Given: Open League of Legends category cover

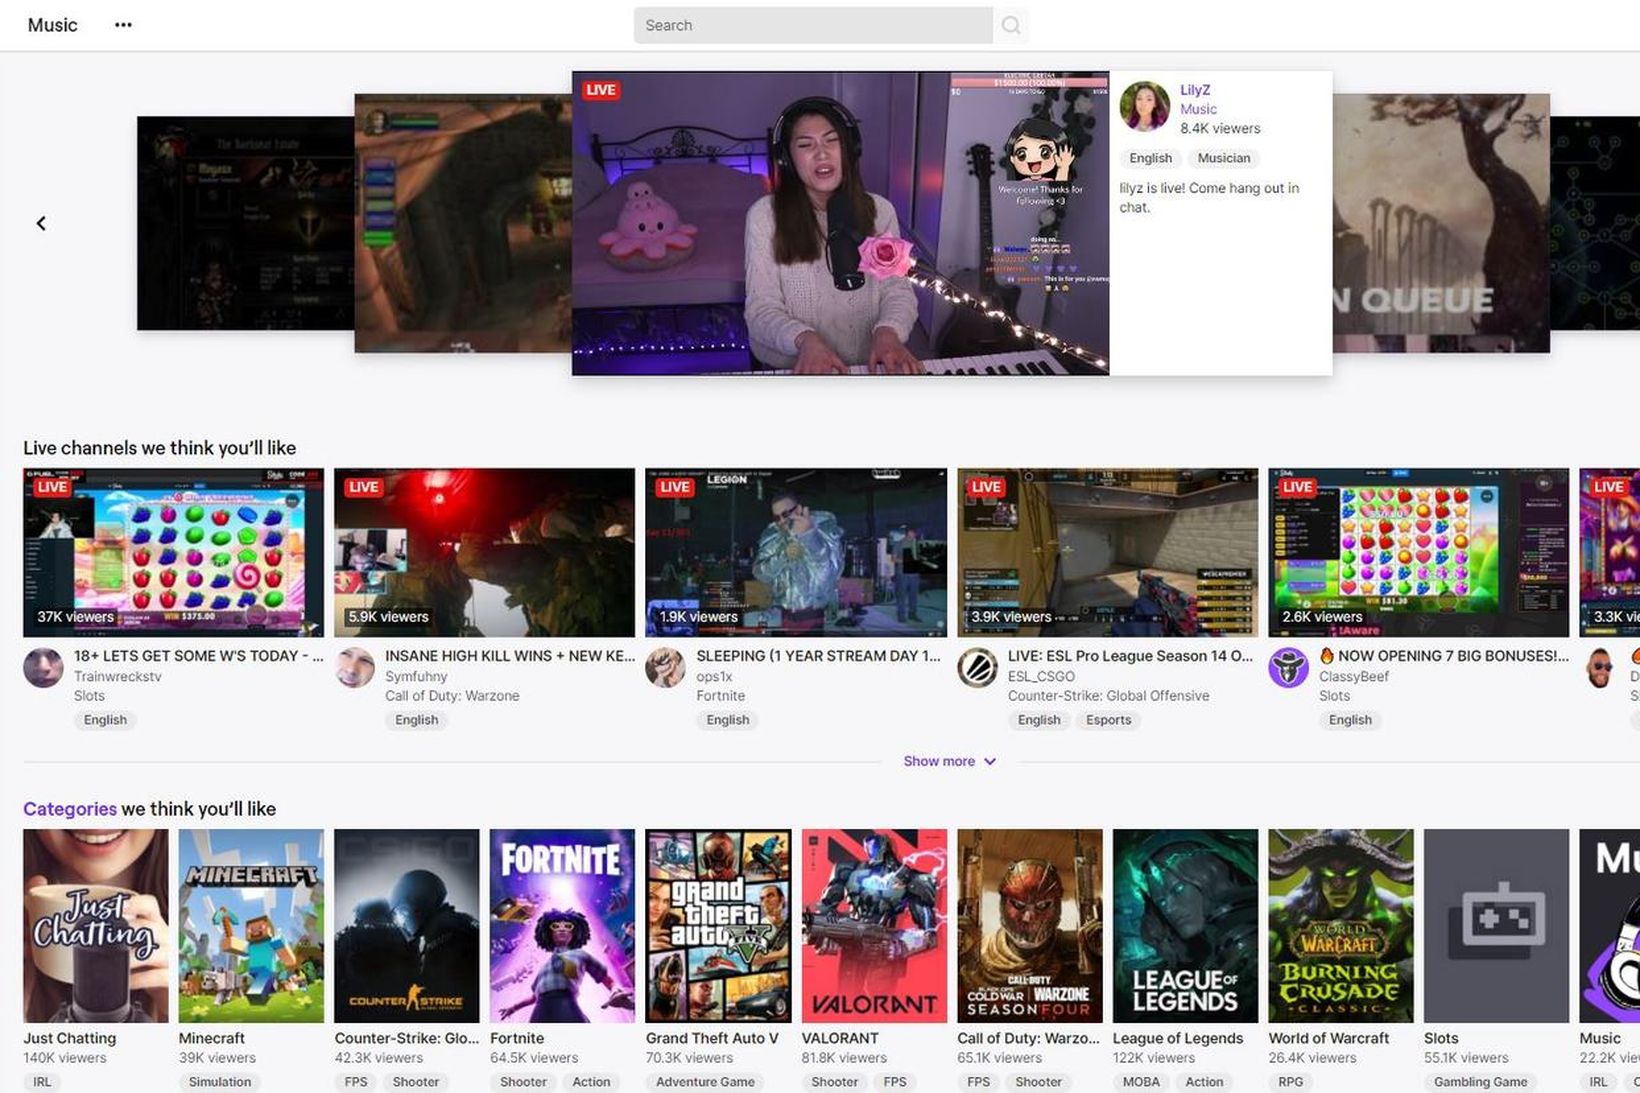Looking at the screenshot, I should pos(1185,926).
